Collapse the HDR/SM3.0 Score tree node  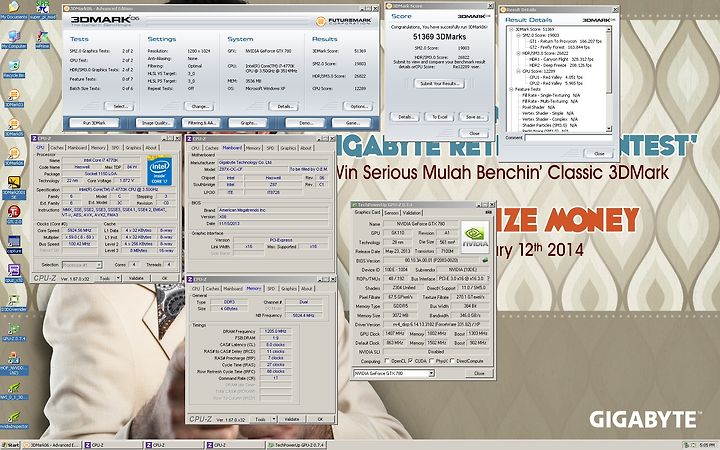[518, 53]
